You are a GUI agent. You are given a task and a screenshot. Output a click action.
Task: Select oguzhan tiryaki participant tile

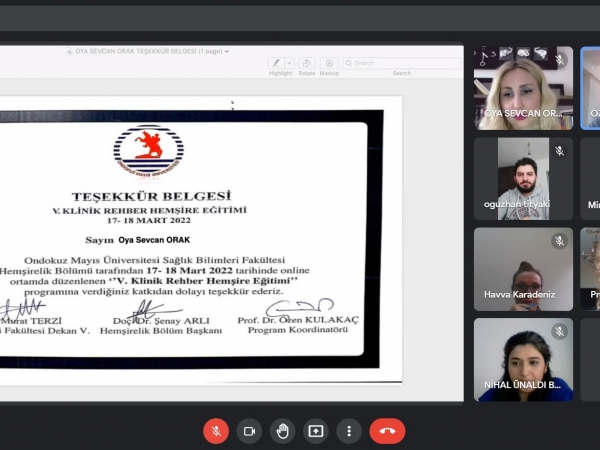pos(523,179)
